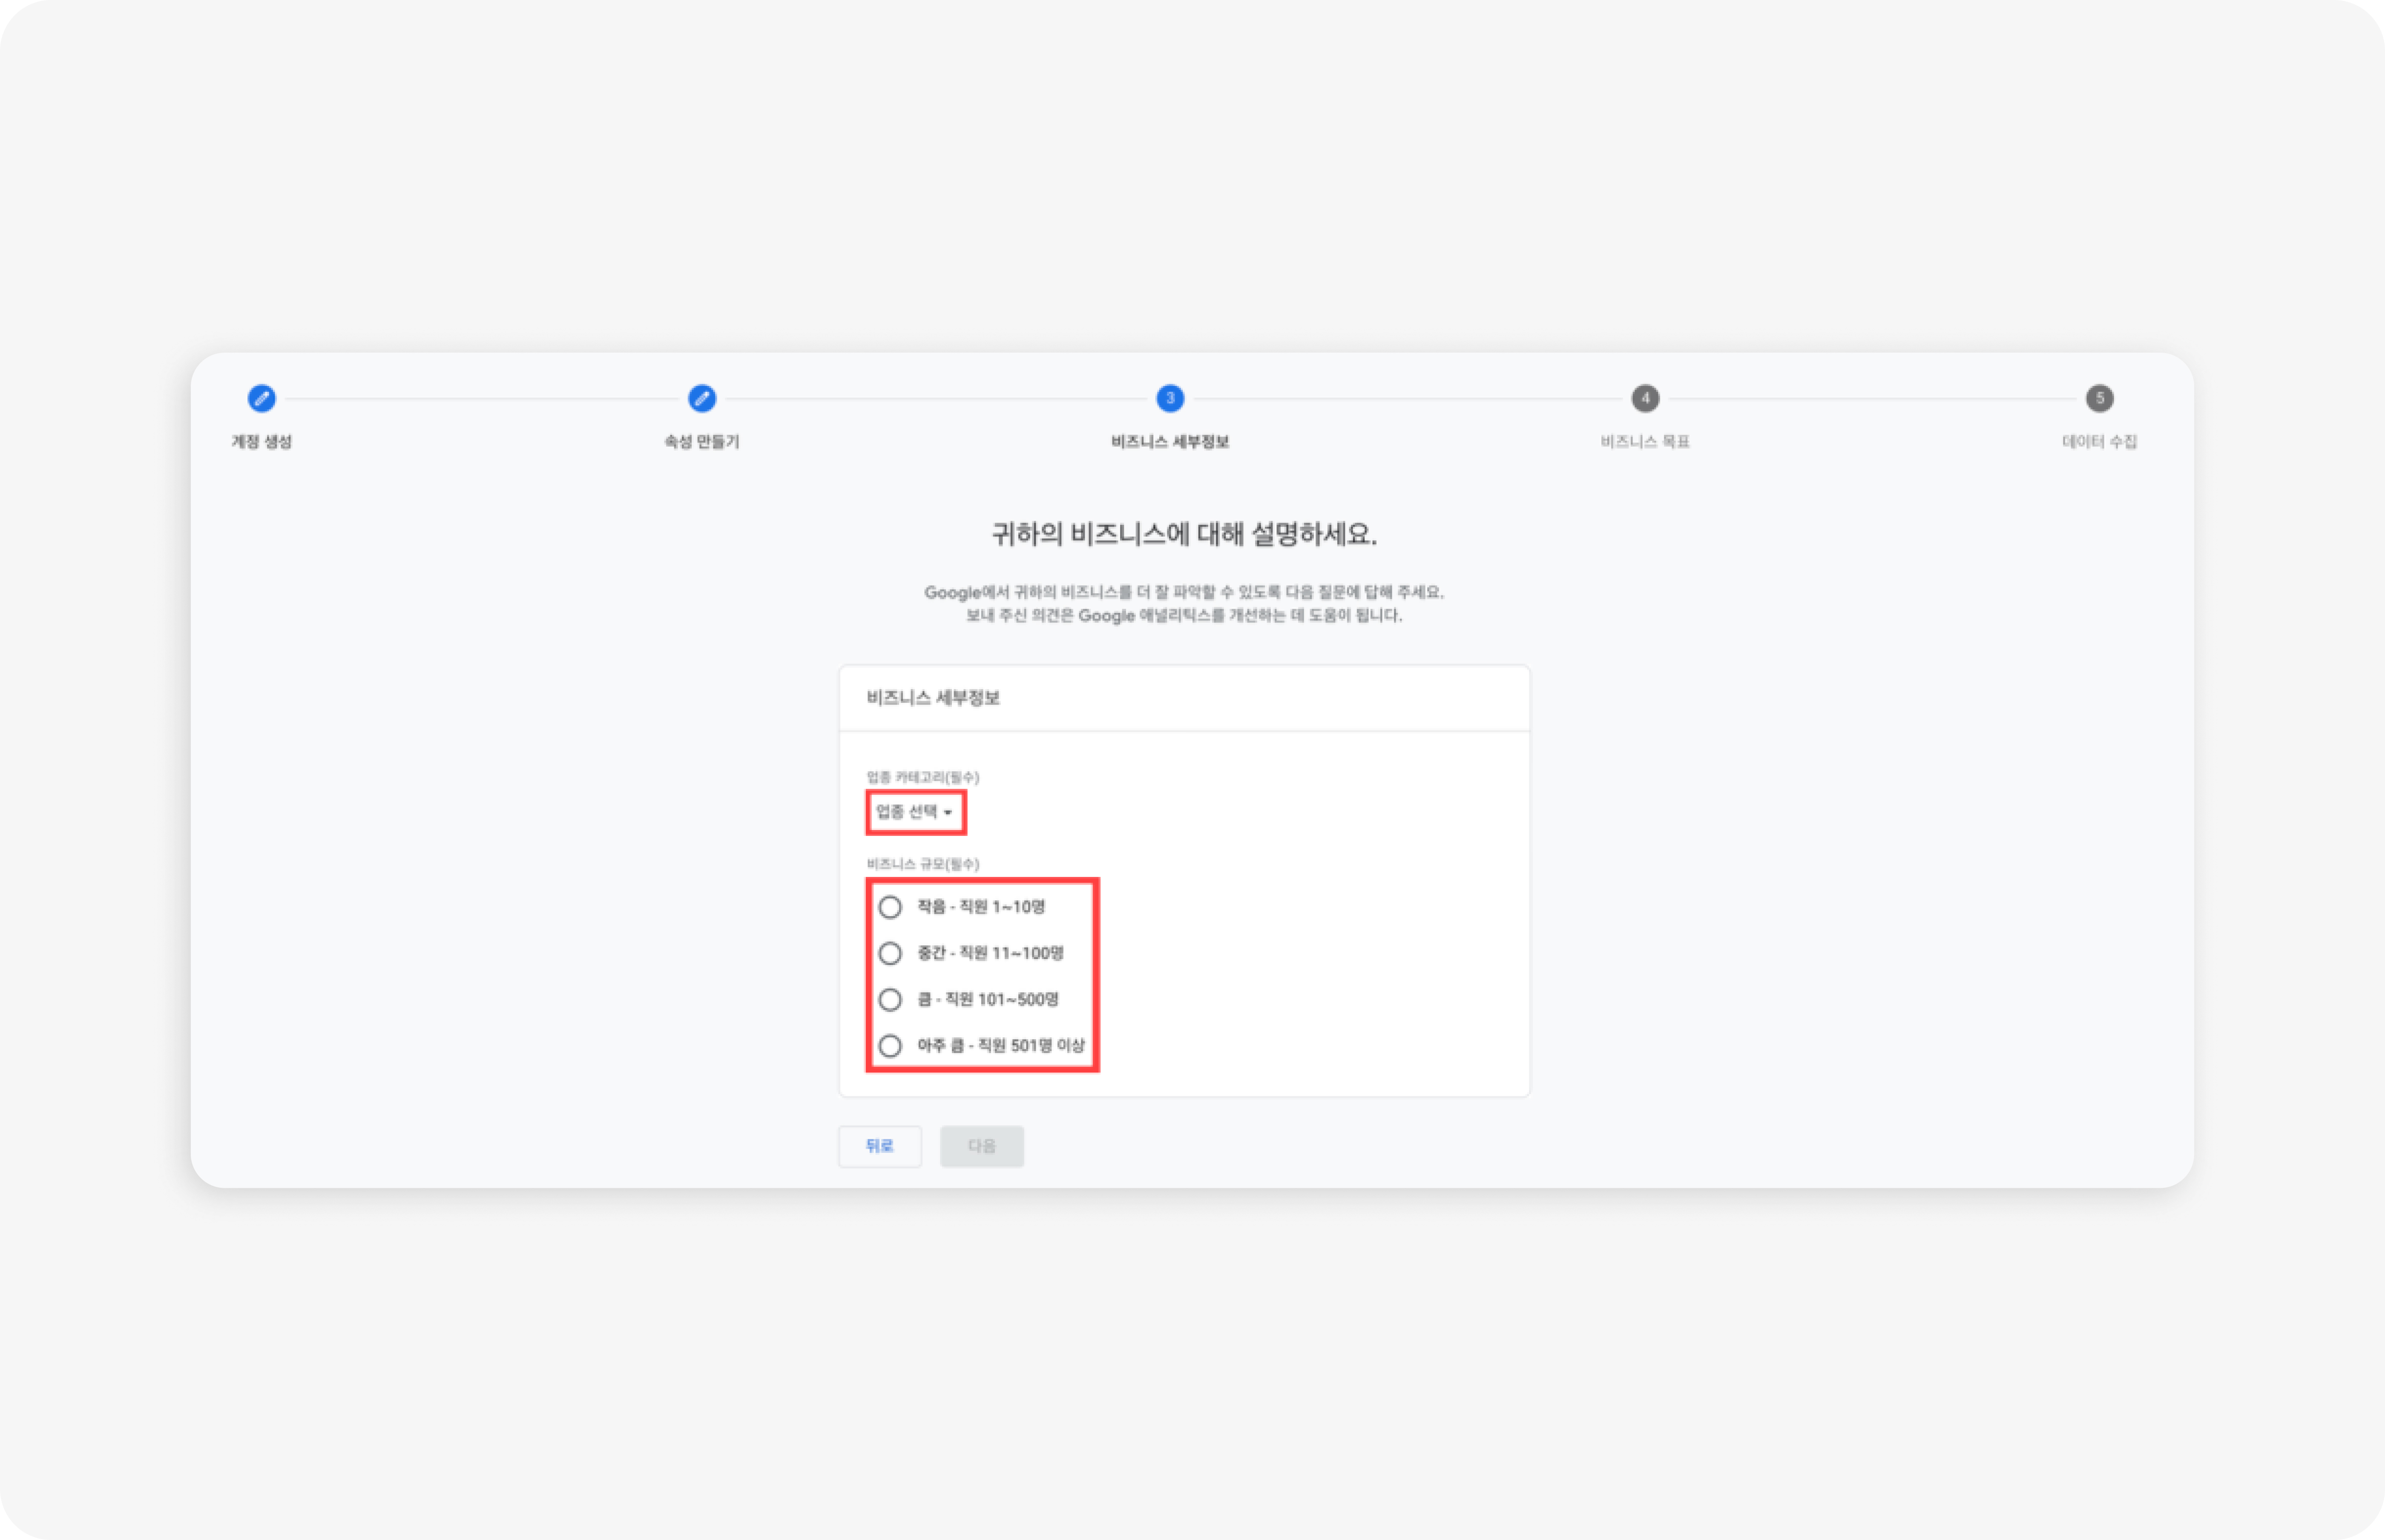Click the 비즈니스 세부정보 step label
Screen dimensions: 2385x1540
click(1170, 442)
